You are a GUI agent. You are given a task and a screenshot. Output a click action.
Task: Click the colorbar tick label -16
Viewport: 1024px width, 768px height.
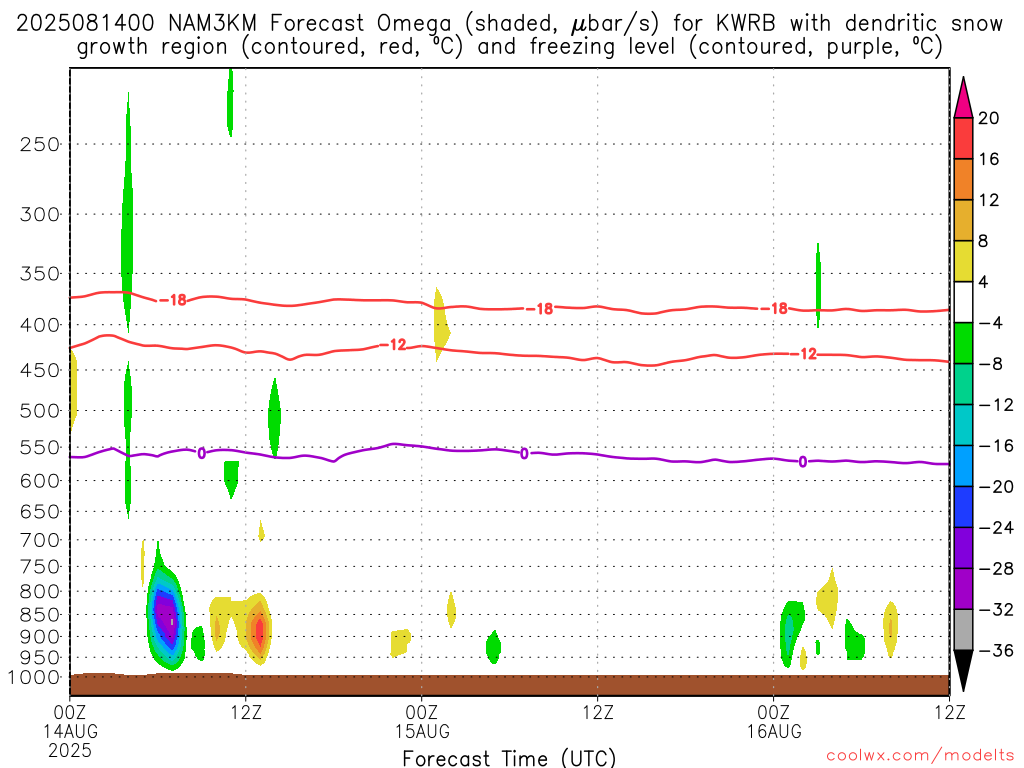click(996, 445)
